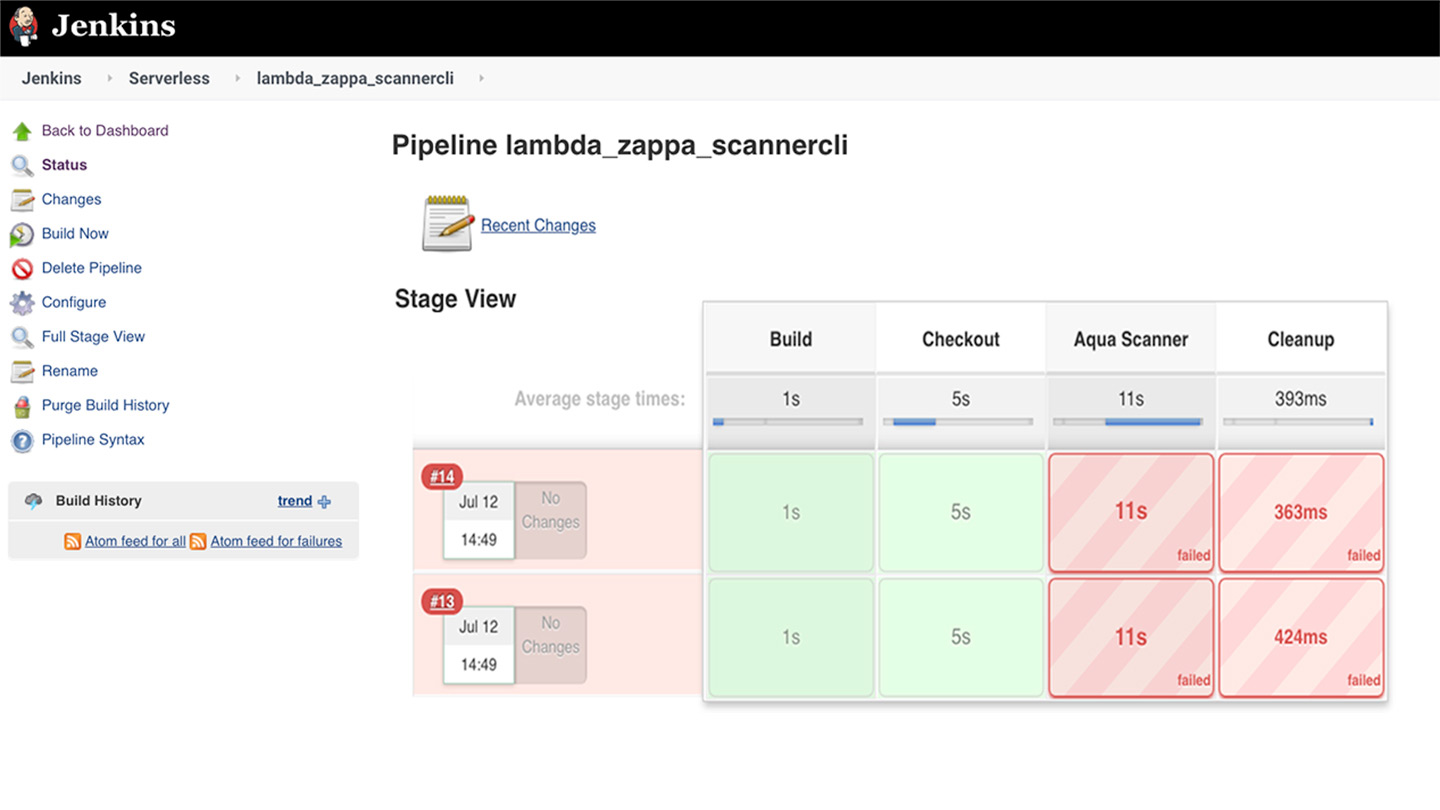This screenshot has height=810, width=1440.
Task: Click Checkout stage 5s cell for build #14
Action: (961, 512)
